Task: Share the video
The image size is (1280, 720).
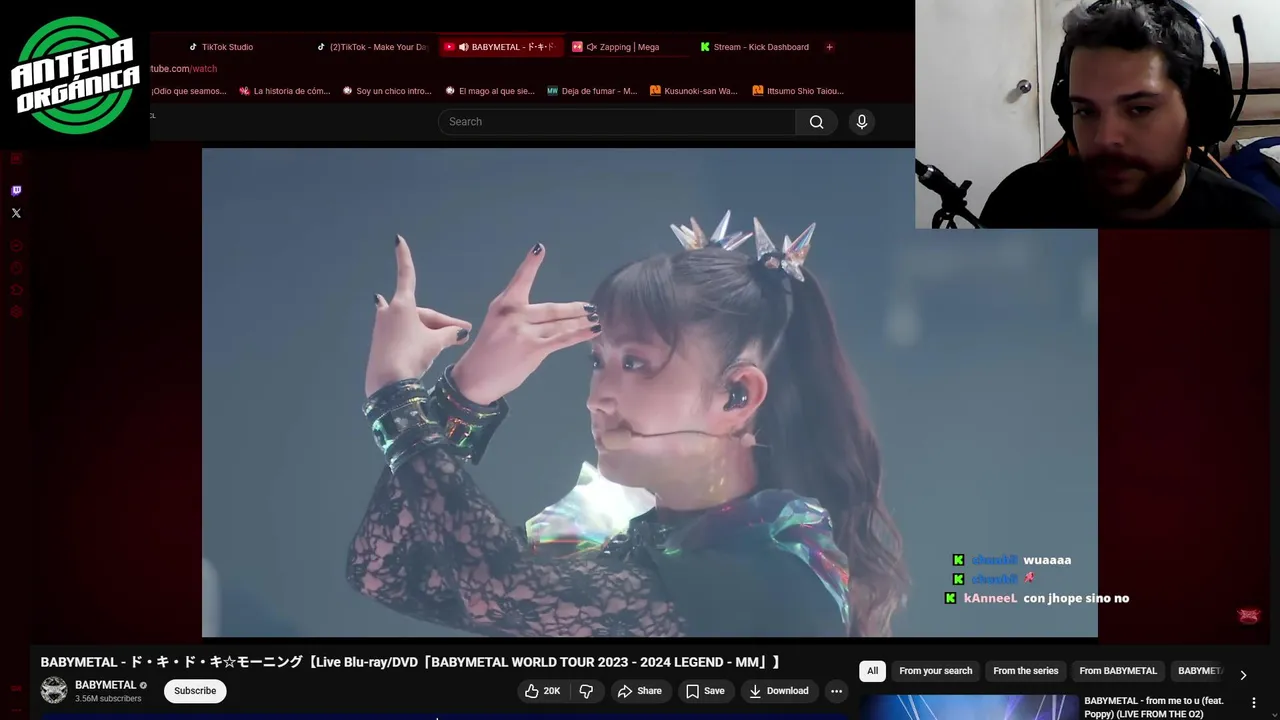Action: click(640, 691)
